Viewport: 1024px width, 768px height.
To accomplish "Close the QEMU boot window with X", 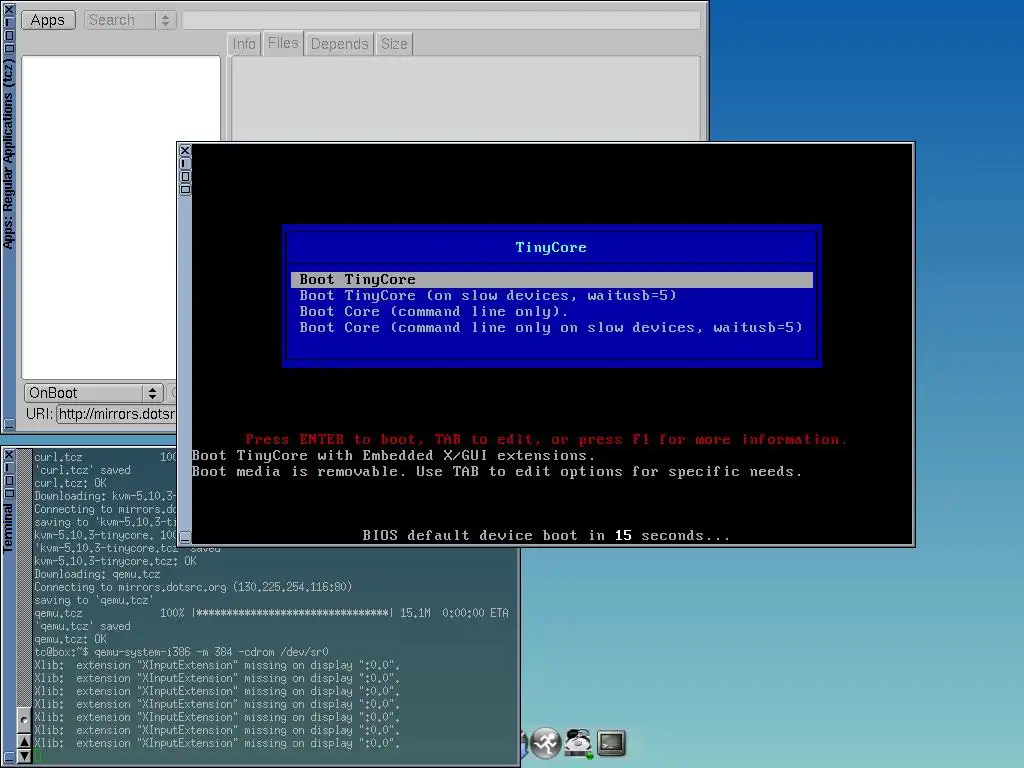I will click(x=185, y=150).
